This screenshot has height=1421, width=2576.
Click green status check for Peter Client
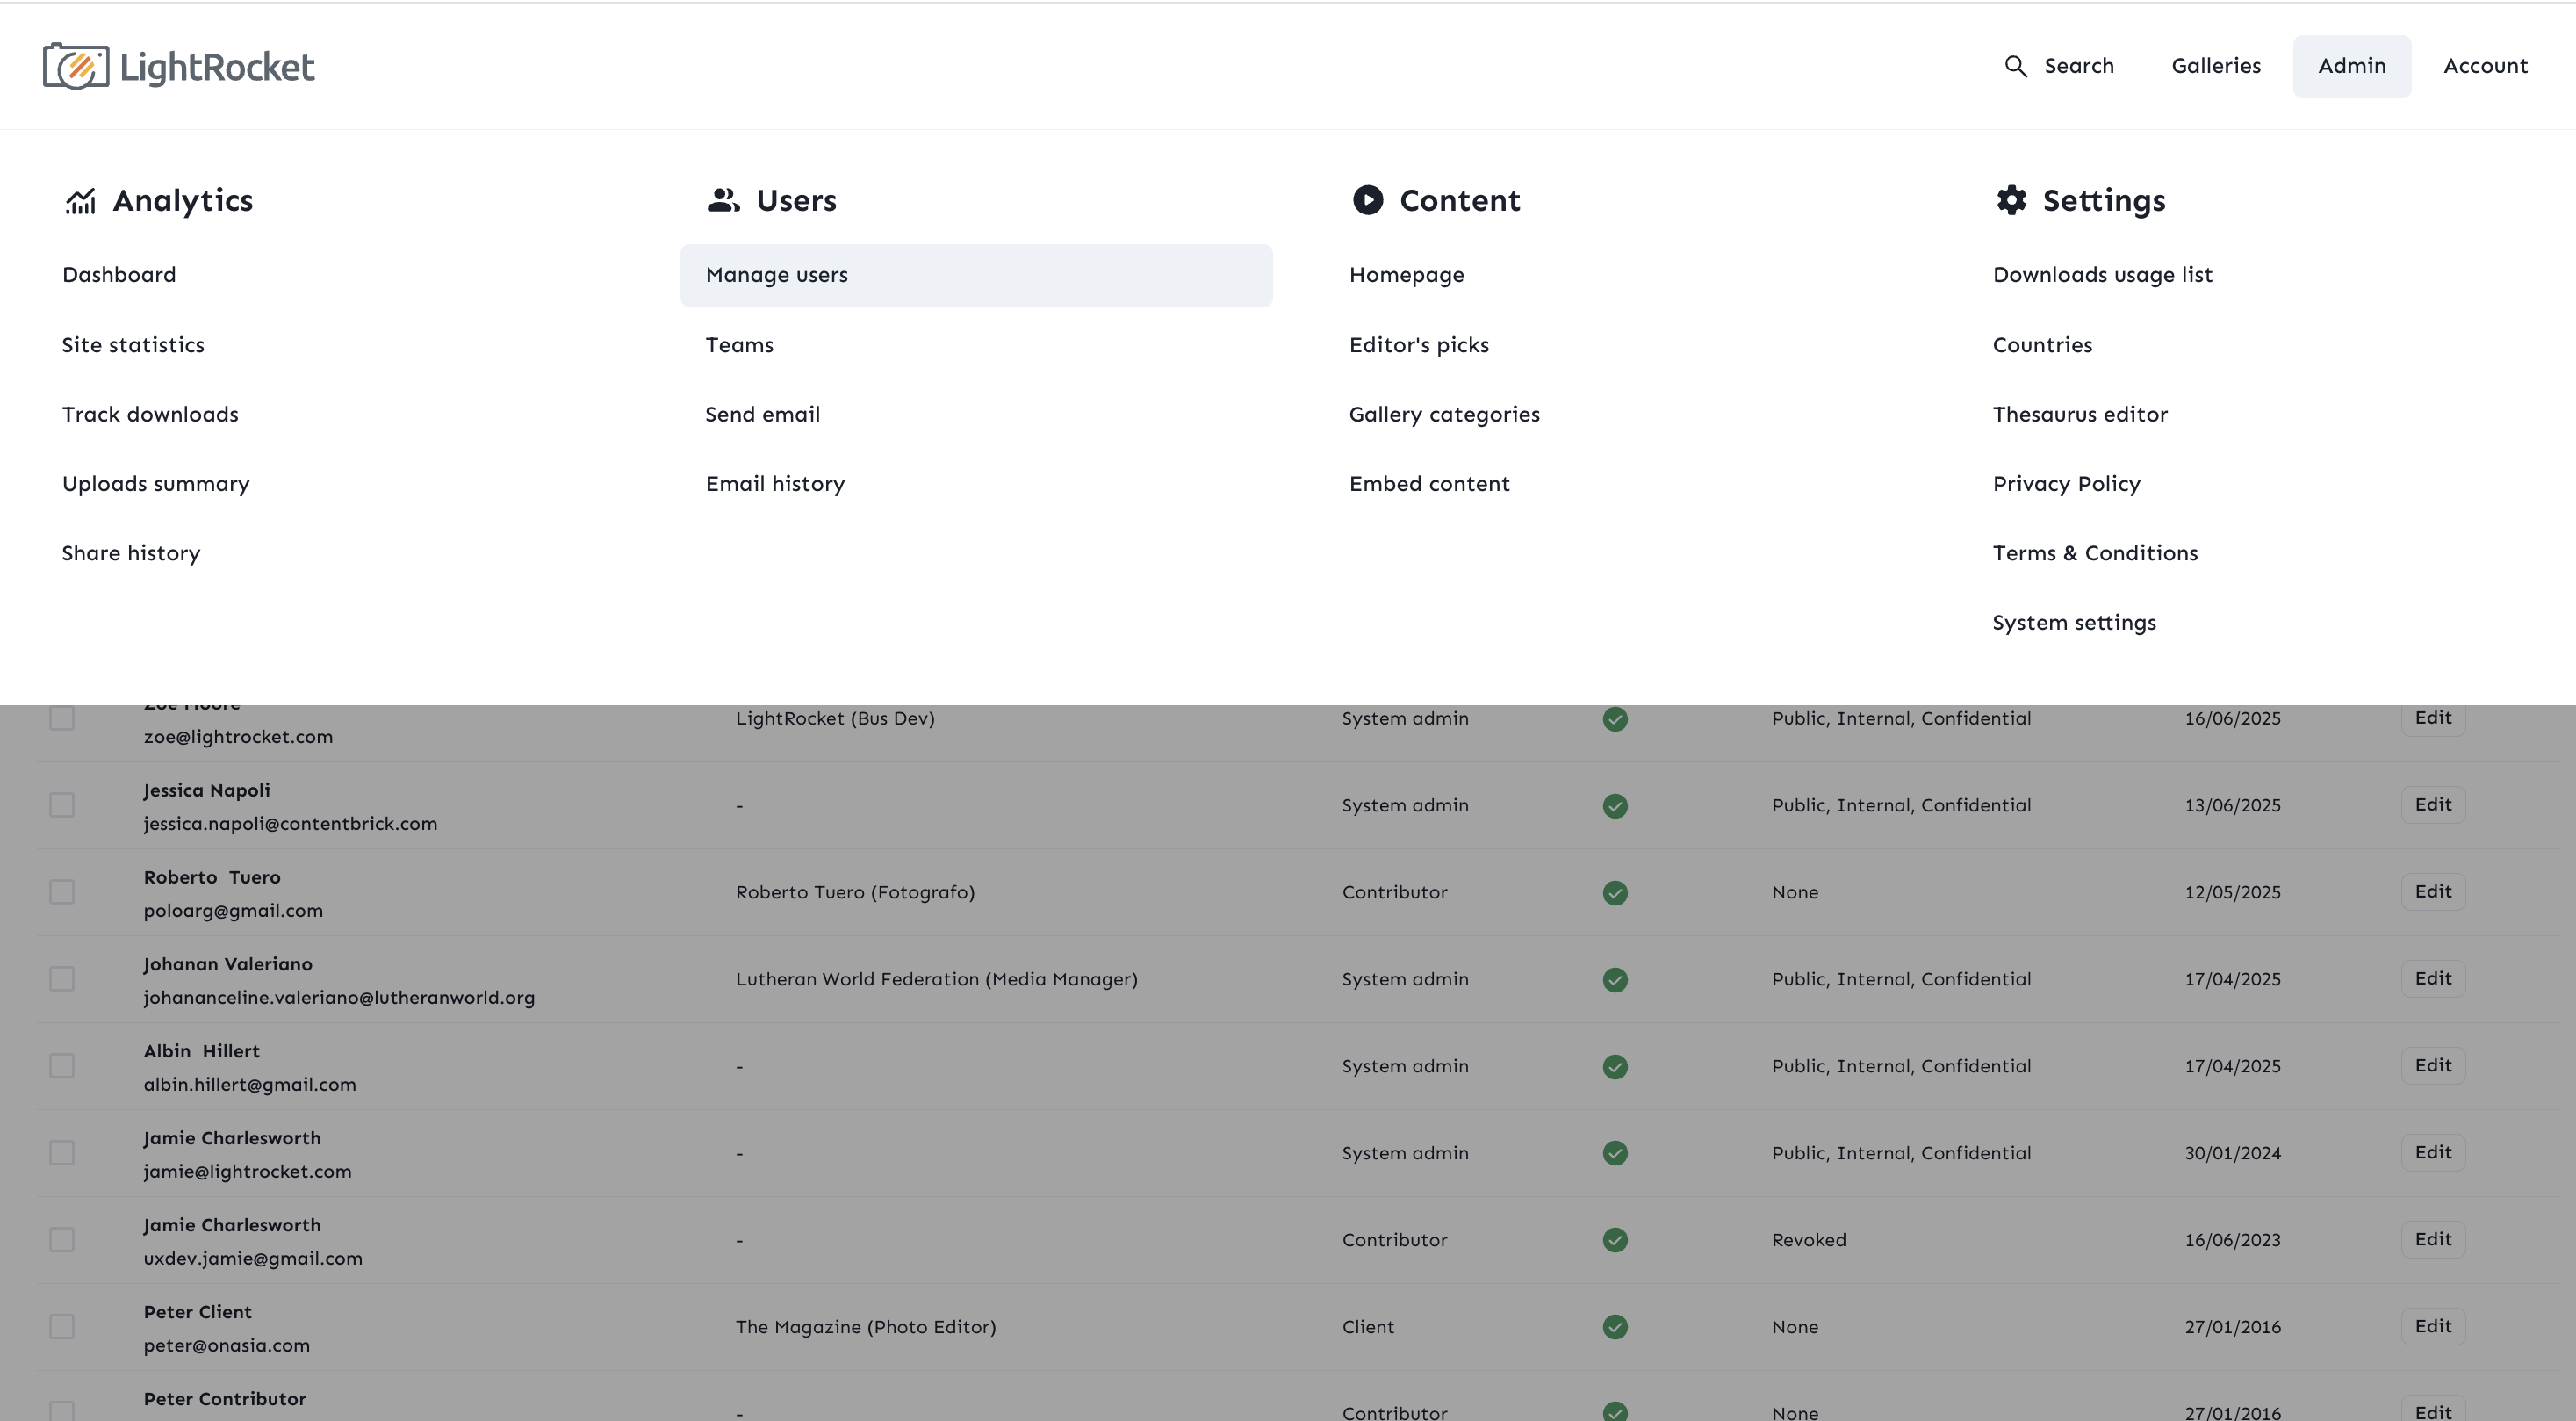pos(1615,1327)
